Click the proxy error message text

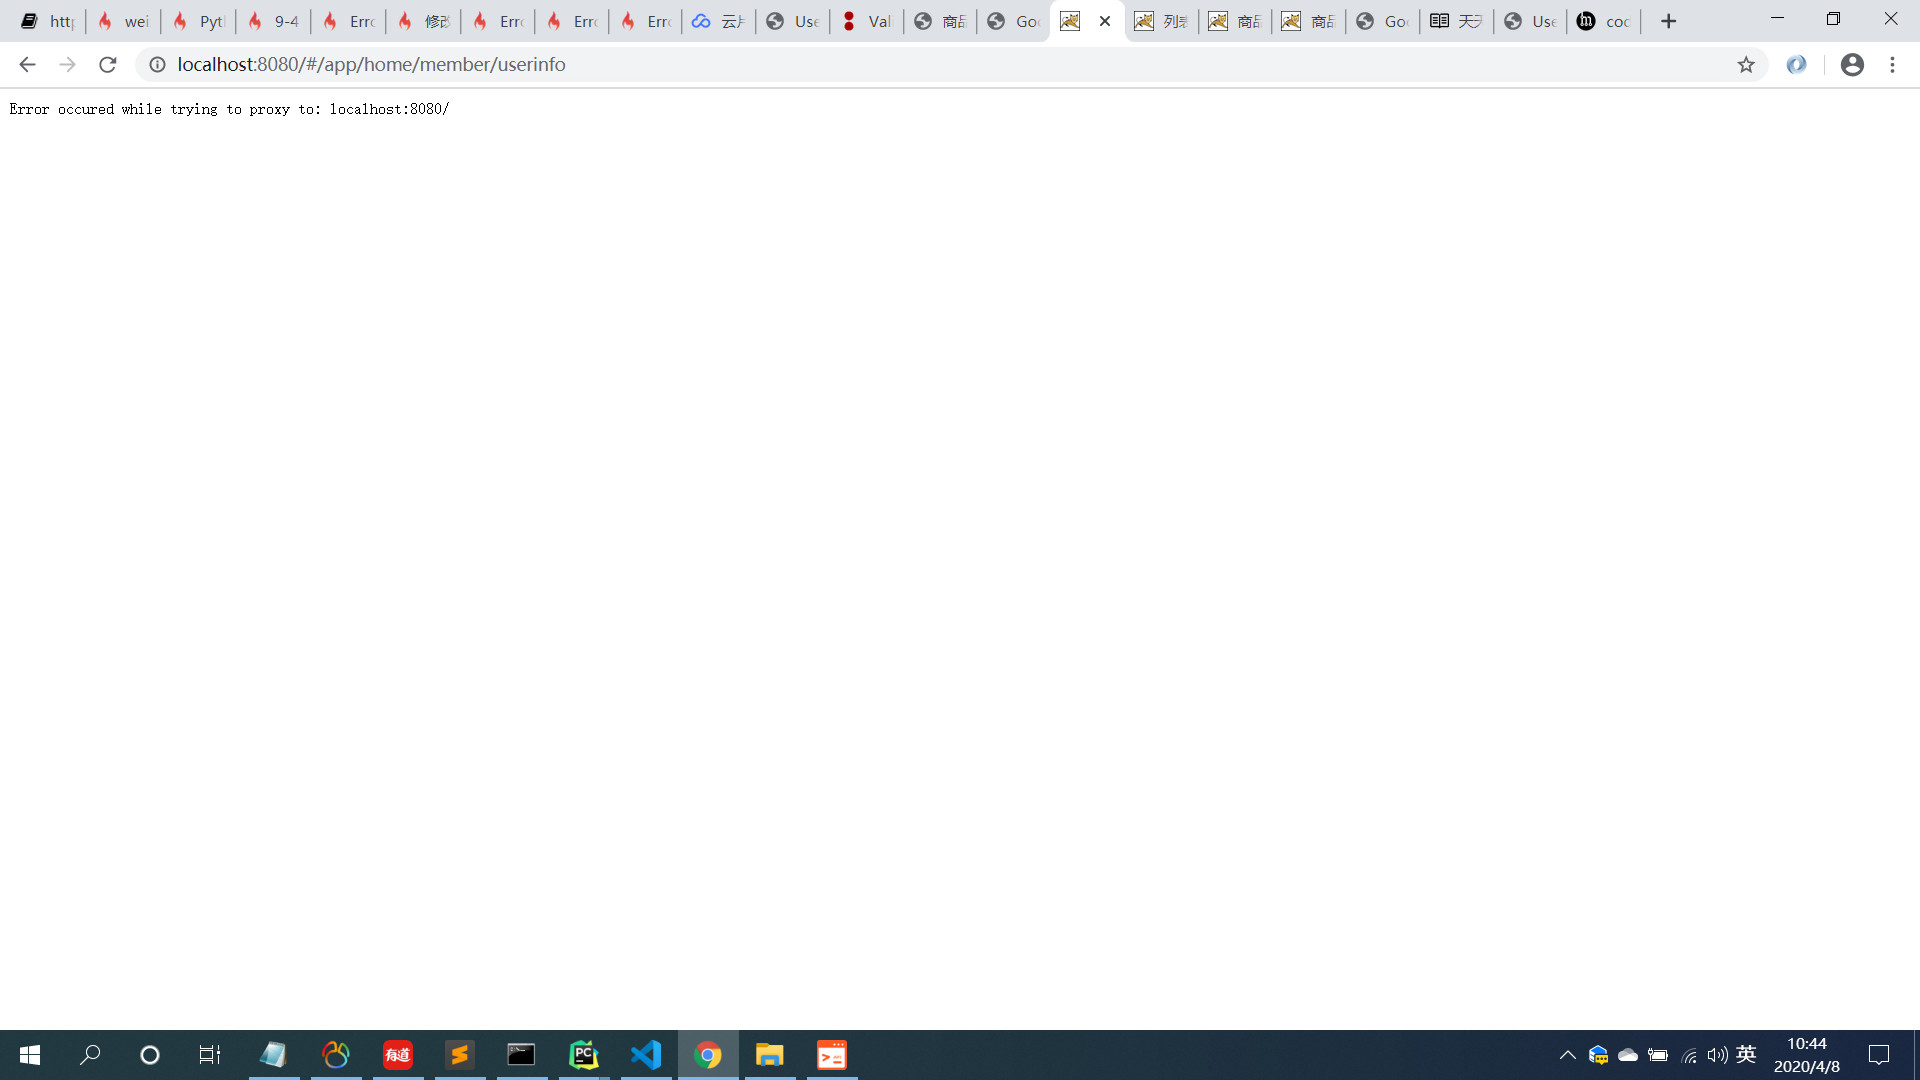click(229, 109)
